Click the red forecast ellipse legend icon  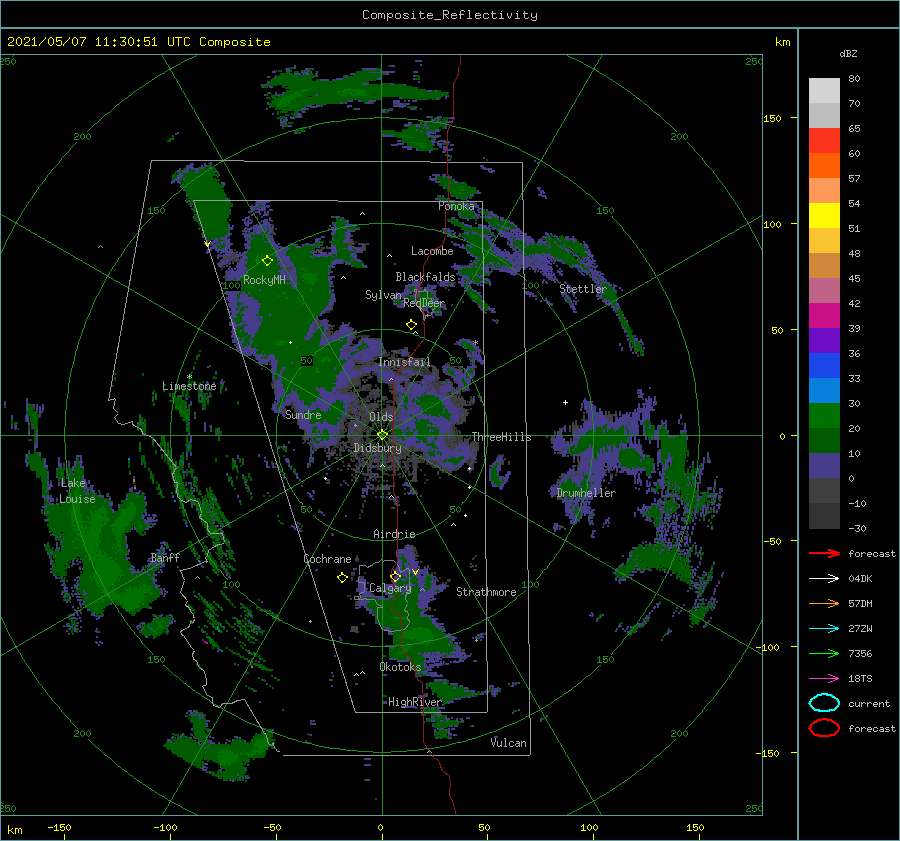coord(824,728)
